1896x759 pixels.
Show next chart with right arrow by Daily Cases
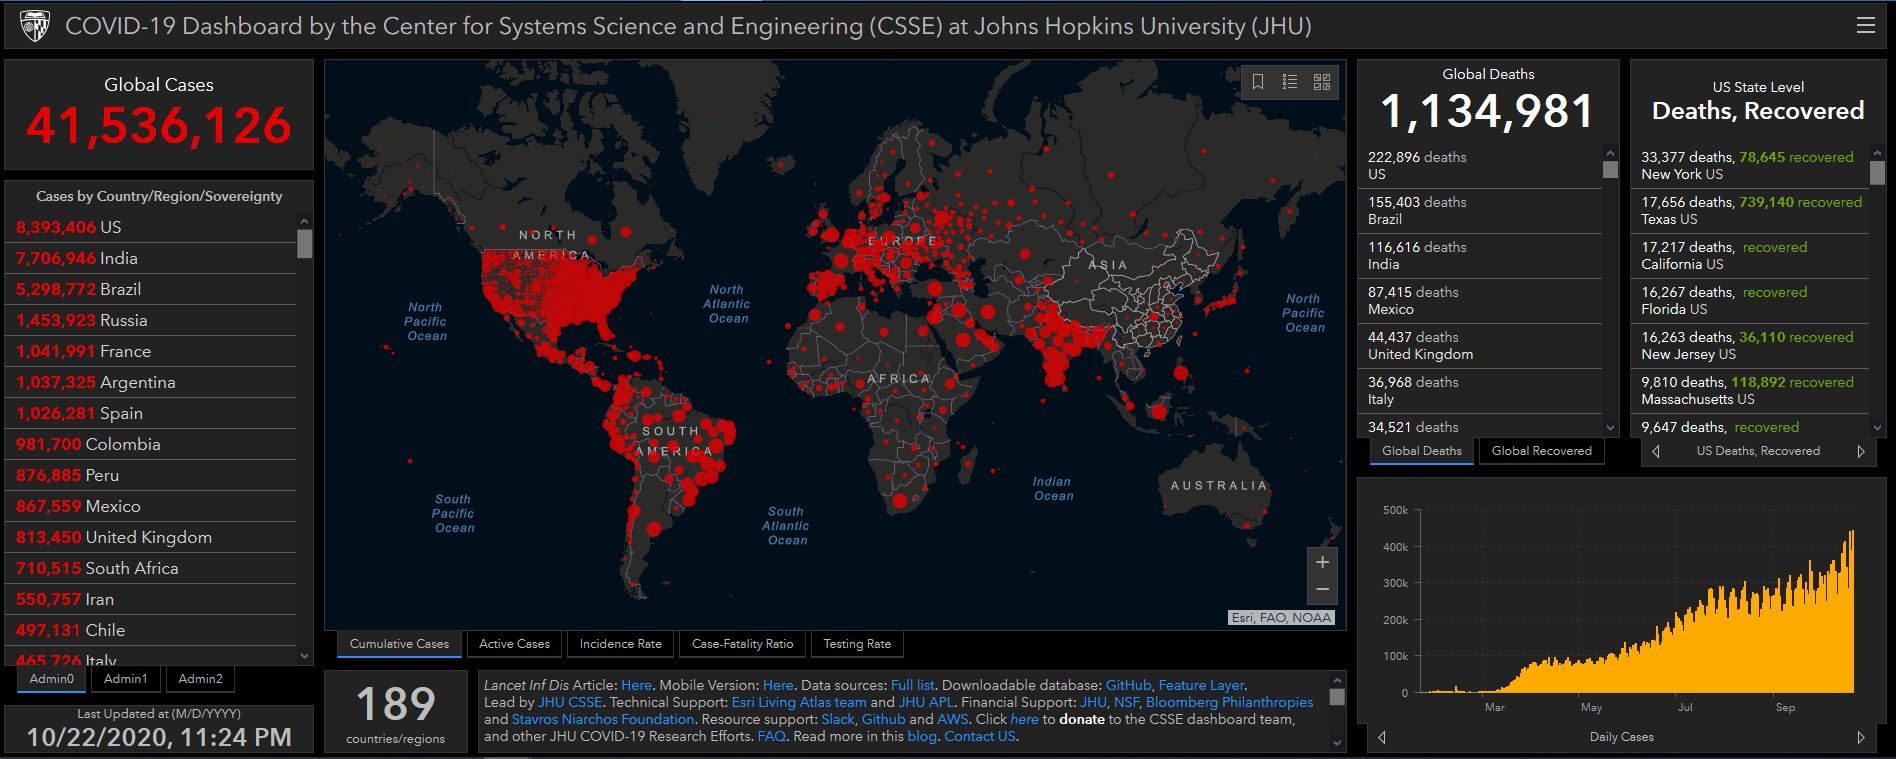[x=1861, y=737]
